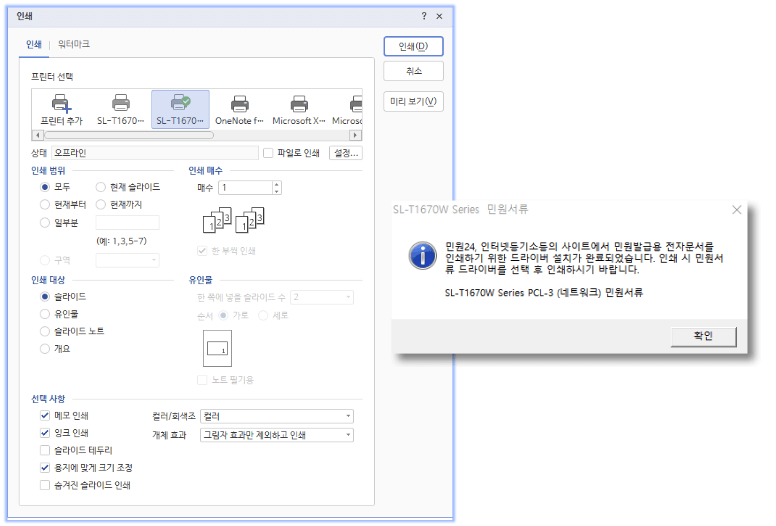Click the copies (매수) number field
Image resolution: width=776 pixels, height=526 pixels.
[245, 188]
